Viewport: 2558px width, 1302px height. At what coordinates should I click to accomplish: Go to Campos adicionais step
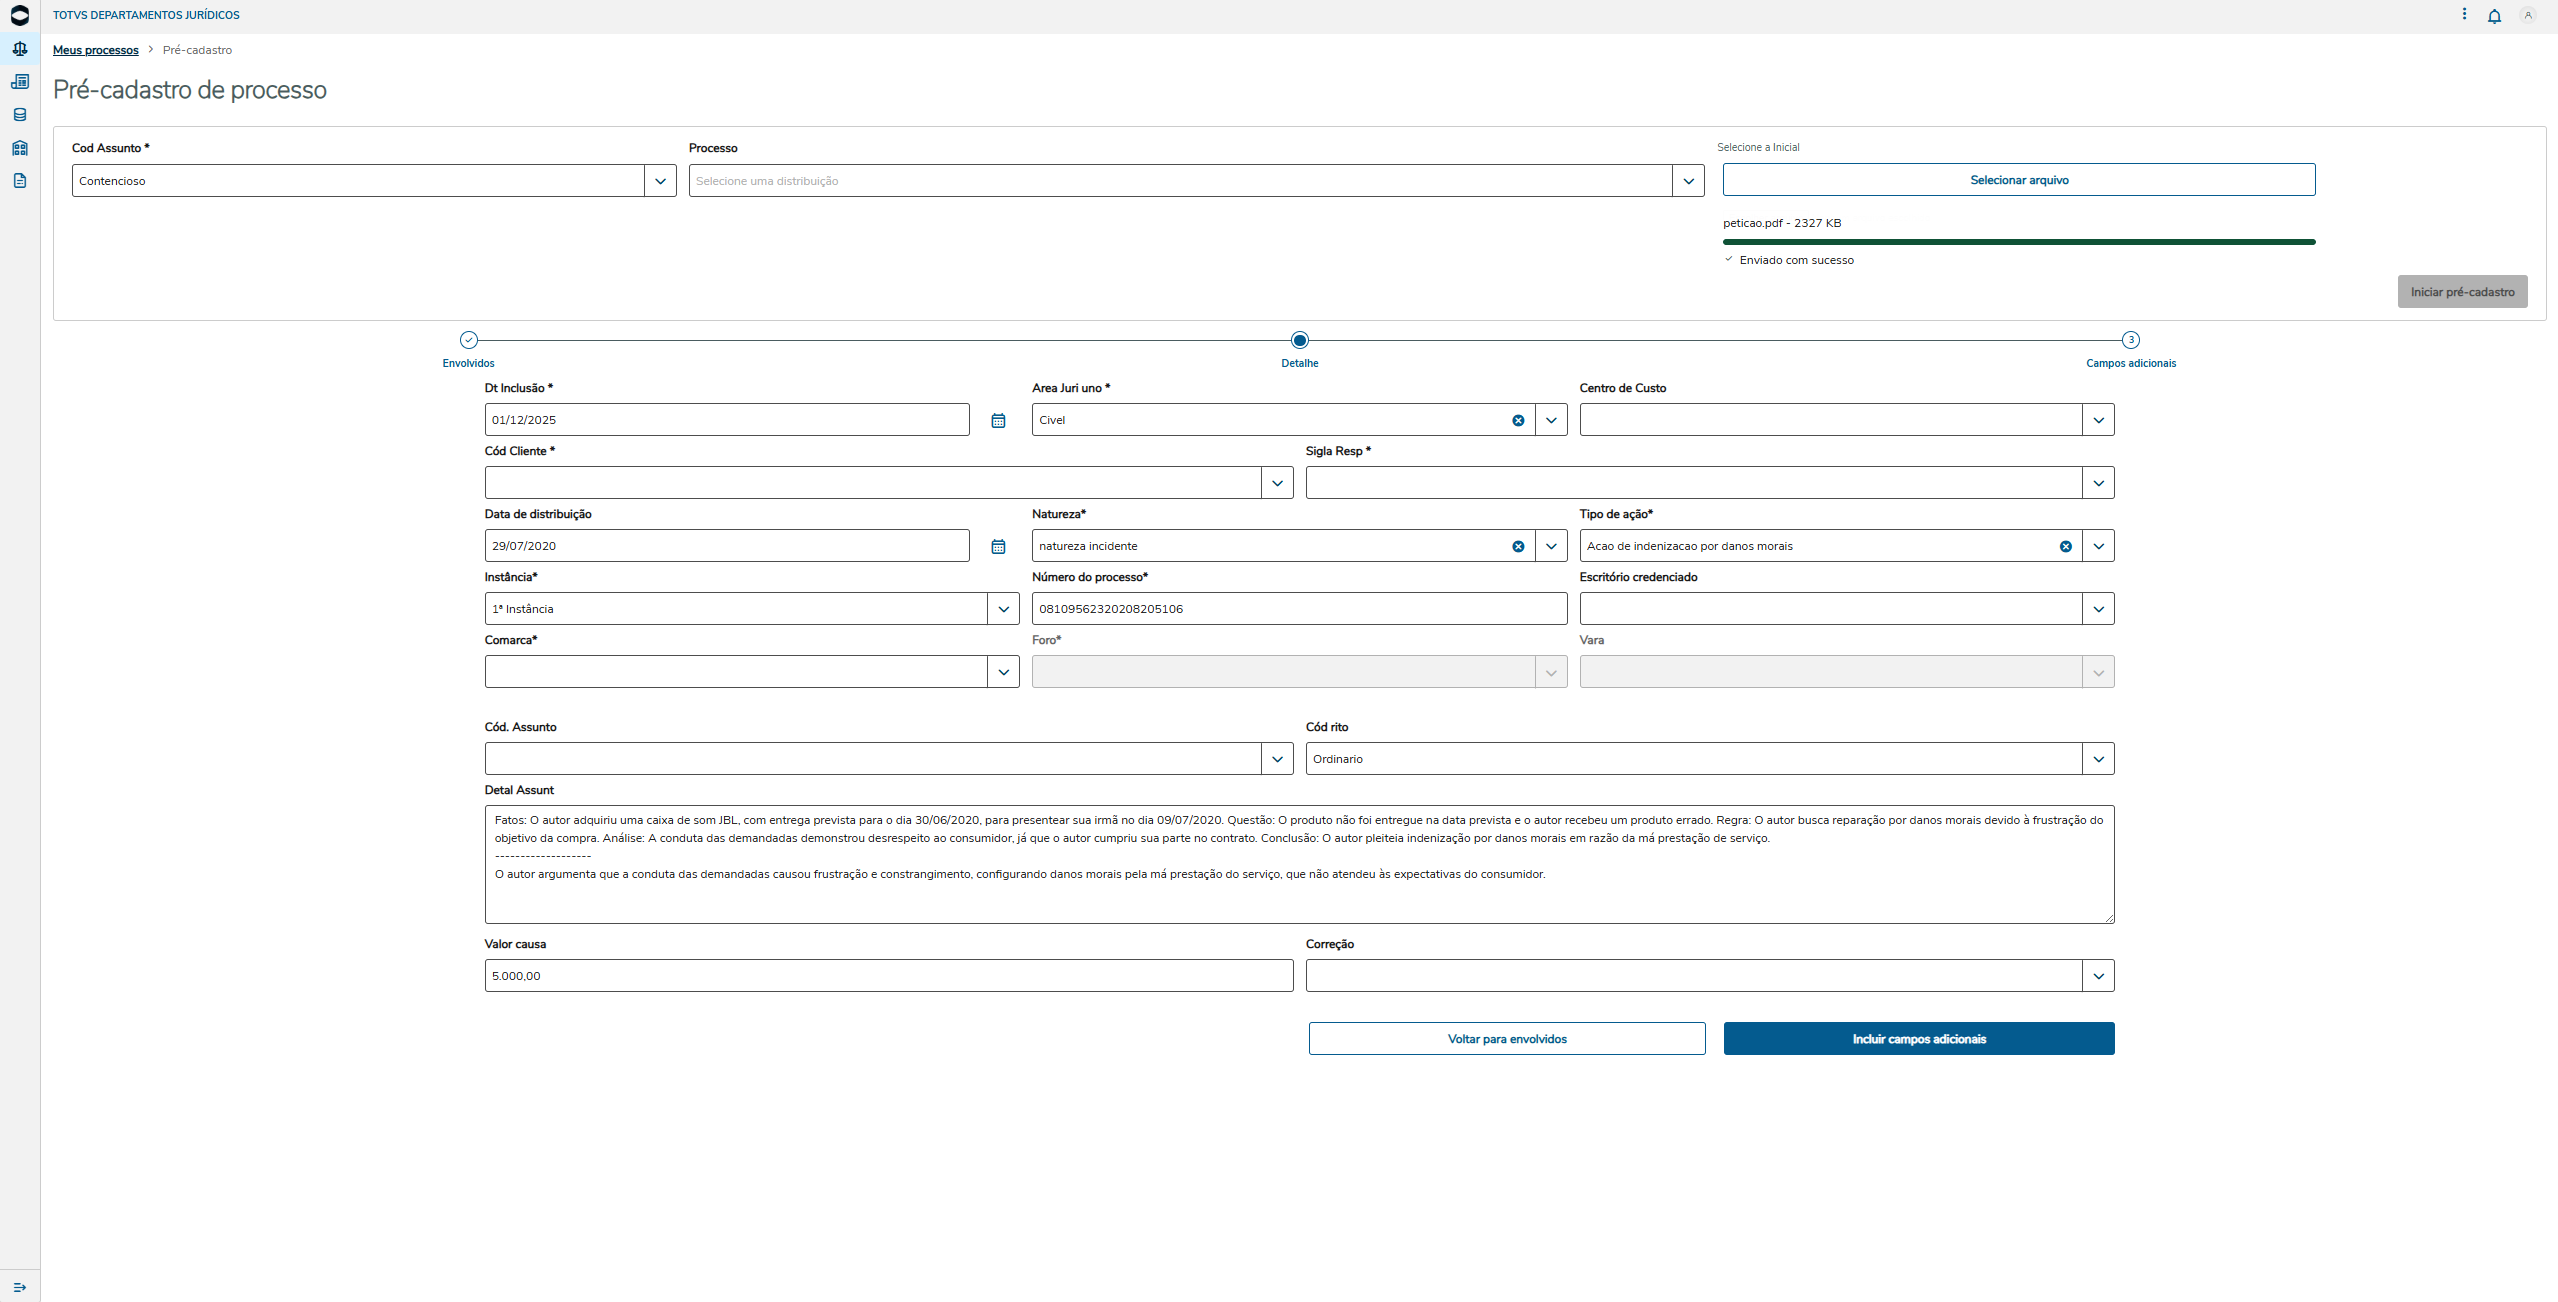[2130, 340]
